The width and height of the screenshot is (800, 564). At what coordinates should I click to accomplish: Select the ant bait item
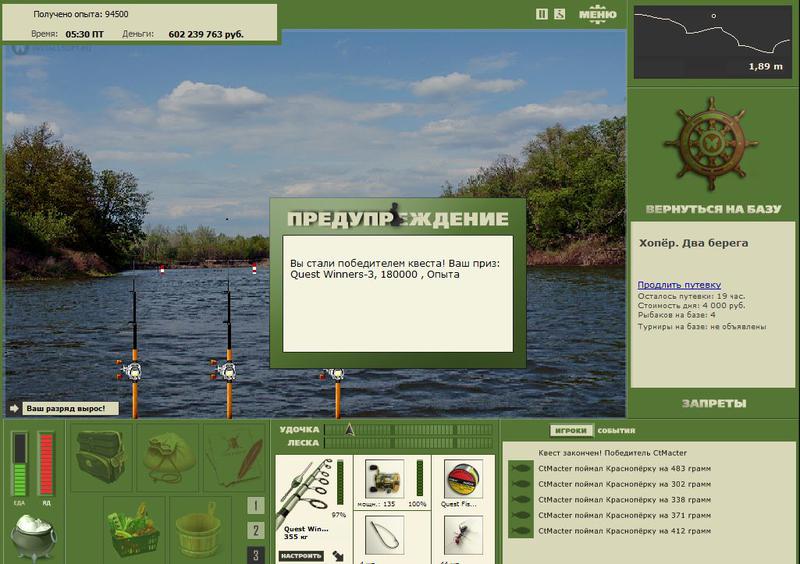[463, 535]
